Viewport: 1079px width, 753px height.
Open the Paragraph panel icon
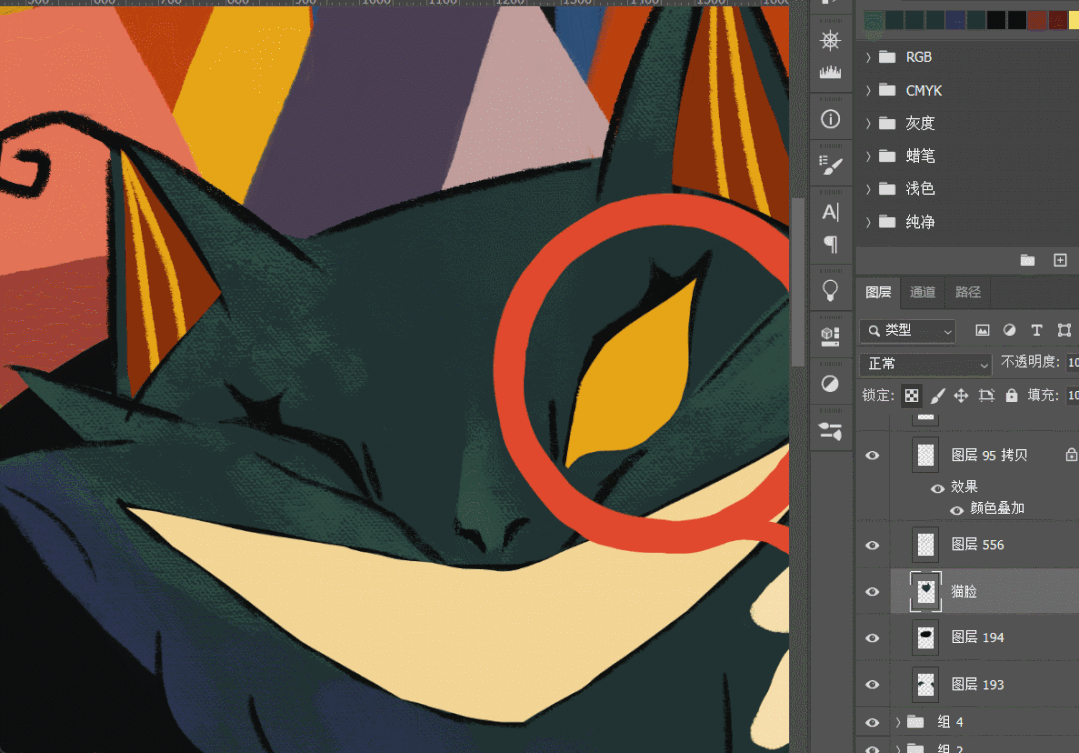[831, 244]
